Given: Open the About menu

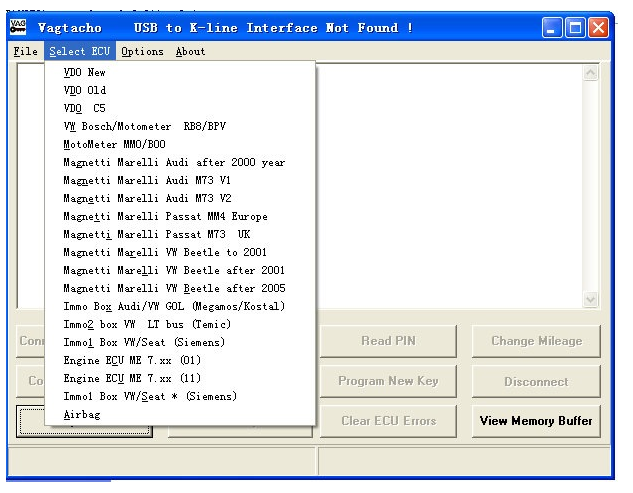Looking at the screenshot, I should tap(190, 52).
